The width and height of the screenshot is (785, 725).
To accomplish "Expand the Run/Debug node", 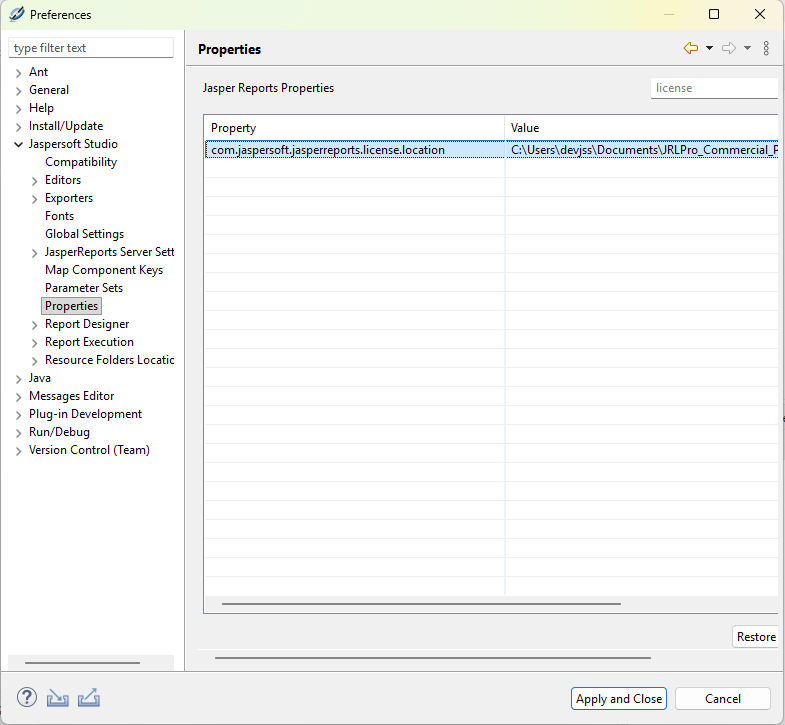I will pyautogui.click(x=19, y=434).
